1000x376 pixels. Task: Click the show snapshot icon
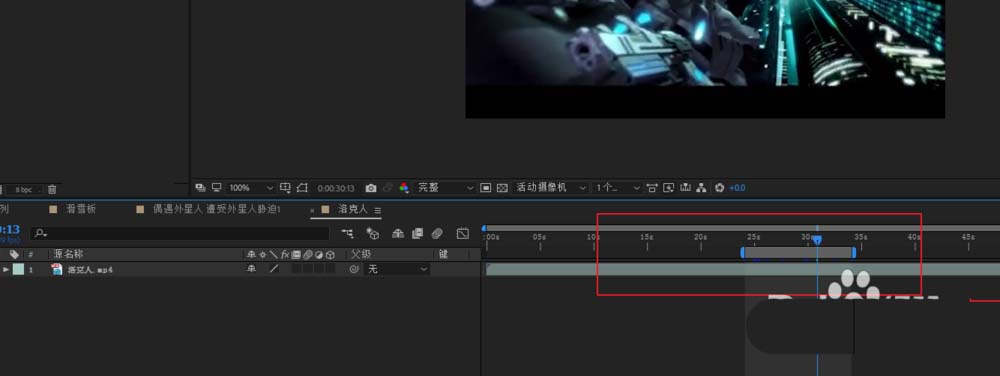pyautogui.click(x=388, y=188)
